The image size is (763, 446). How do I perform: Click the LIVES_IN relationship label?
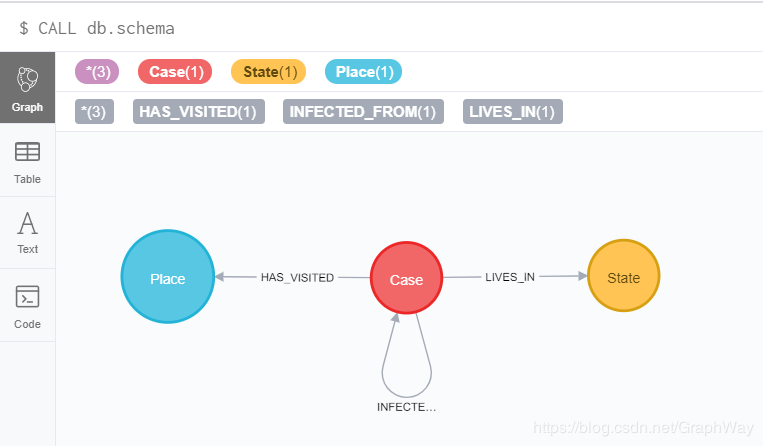(x=510, y=277)
